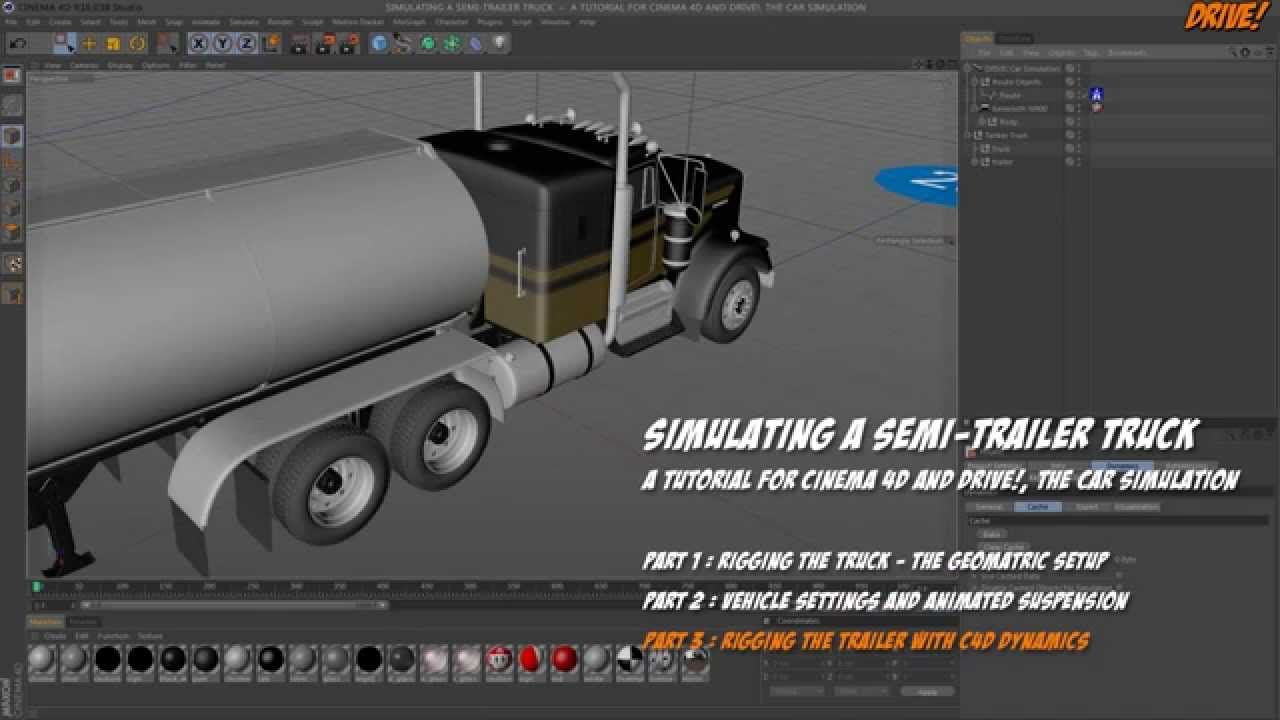
Task: Click Render to Picture Viewer icon
Action: pyautogui.click(x=324, y=44)
